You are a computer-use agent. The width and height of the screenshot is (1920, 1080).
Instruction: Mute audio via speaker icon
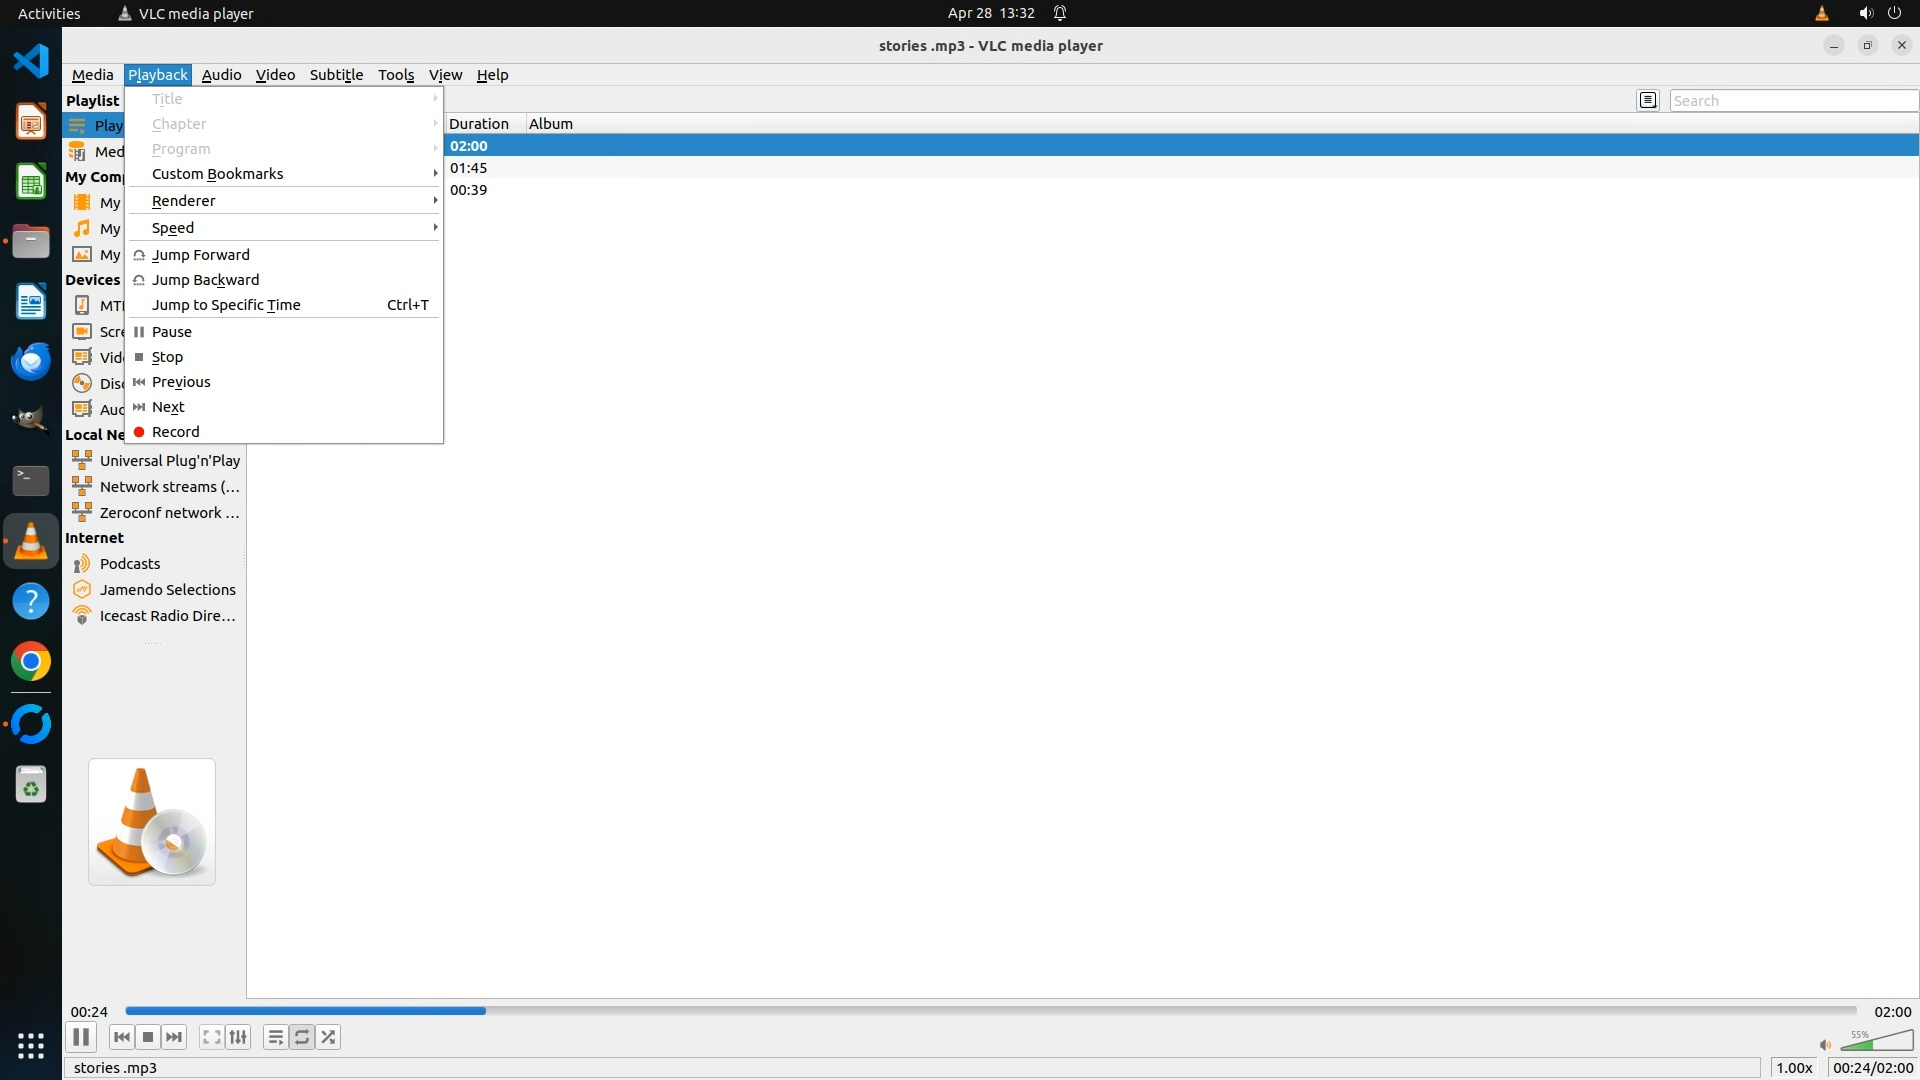point(1825,1045)
